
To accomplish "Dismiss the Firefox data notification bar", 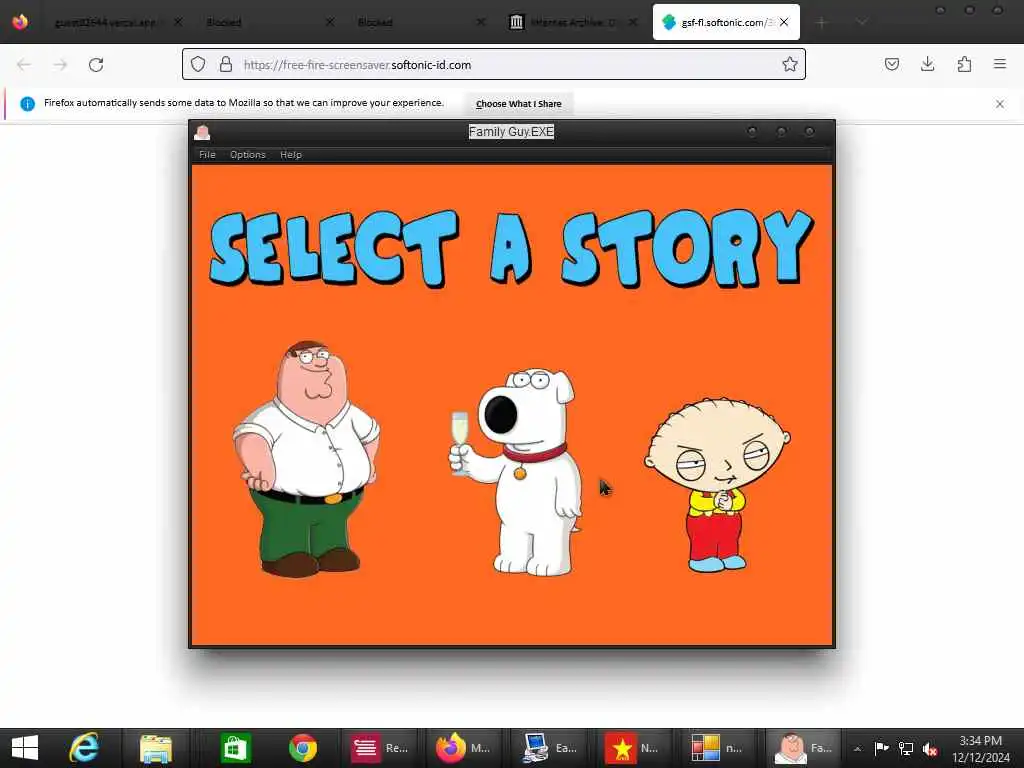I will (x=1000, y=104).
